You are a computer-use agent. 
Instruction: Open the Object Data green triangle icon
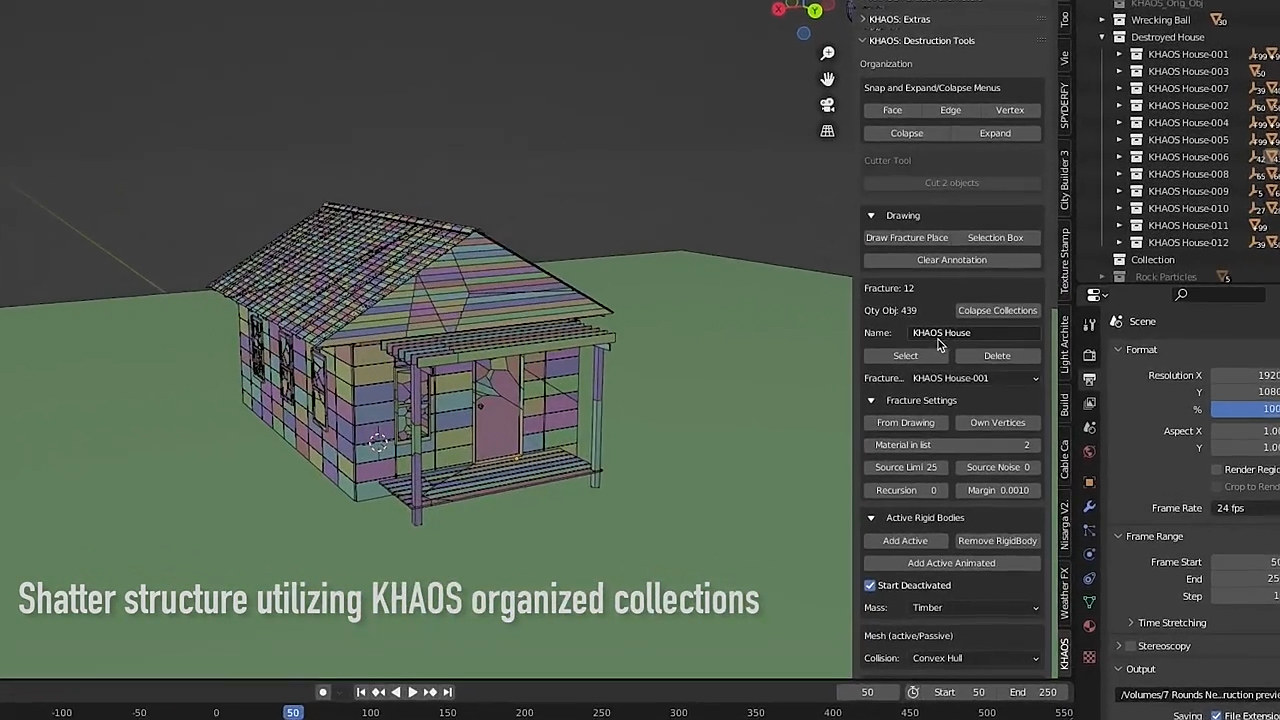coord(1089,602)
